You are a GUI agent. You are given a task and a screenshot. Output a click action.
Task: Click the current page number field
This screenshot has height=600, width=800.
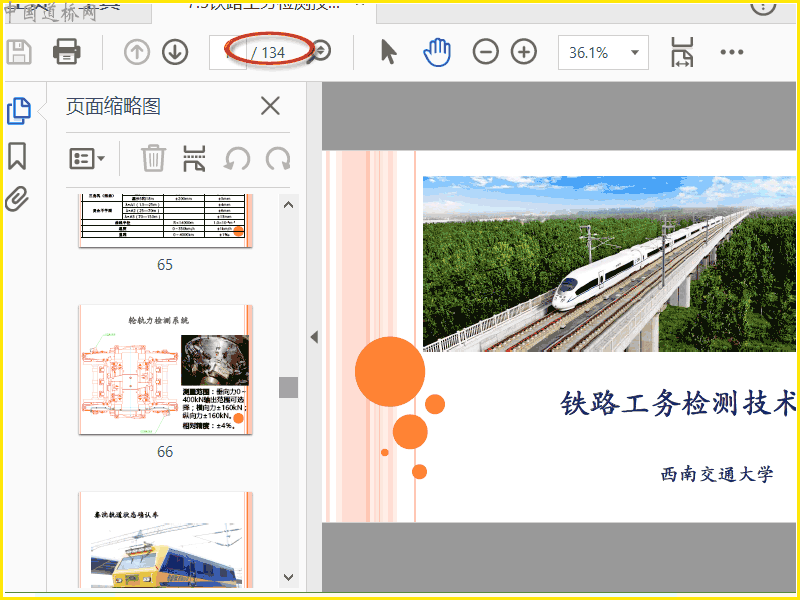228,52
